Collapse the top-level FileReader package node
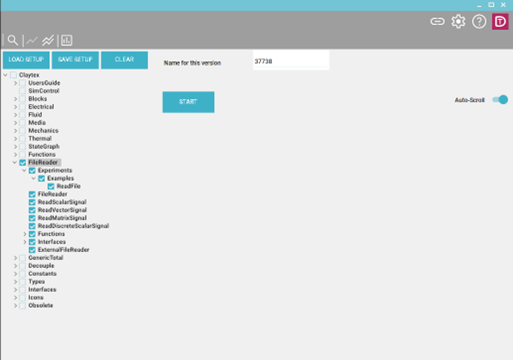The height and width of the screenshot is (360, 513). [x=15, y=163]
